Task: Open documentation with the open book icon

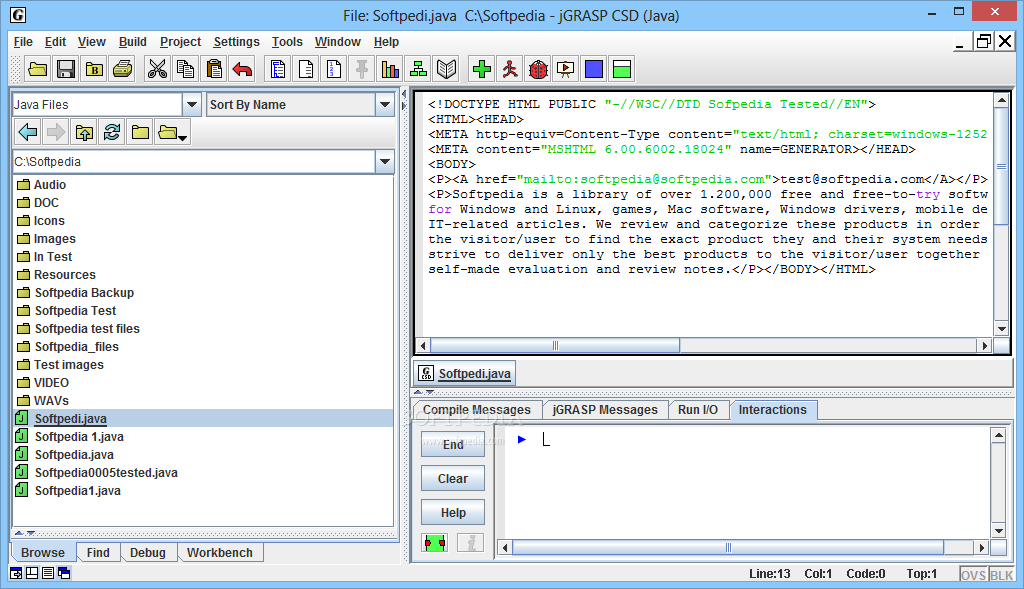Action: point(446,69)
